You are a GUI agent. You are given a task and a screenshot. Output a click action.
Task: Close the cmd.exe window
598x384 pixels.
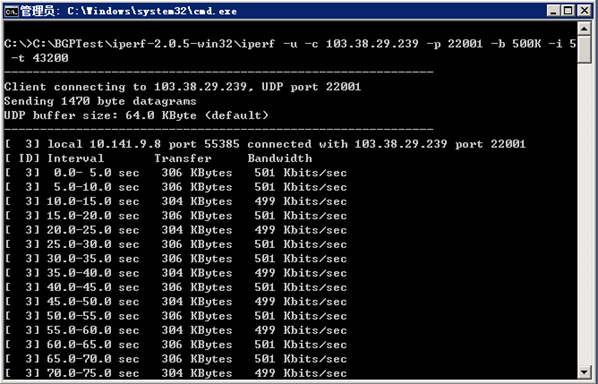pyautogui.click(x=584, y=11)
